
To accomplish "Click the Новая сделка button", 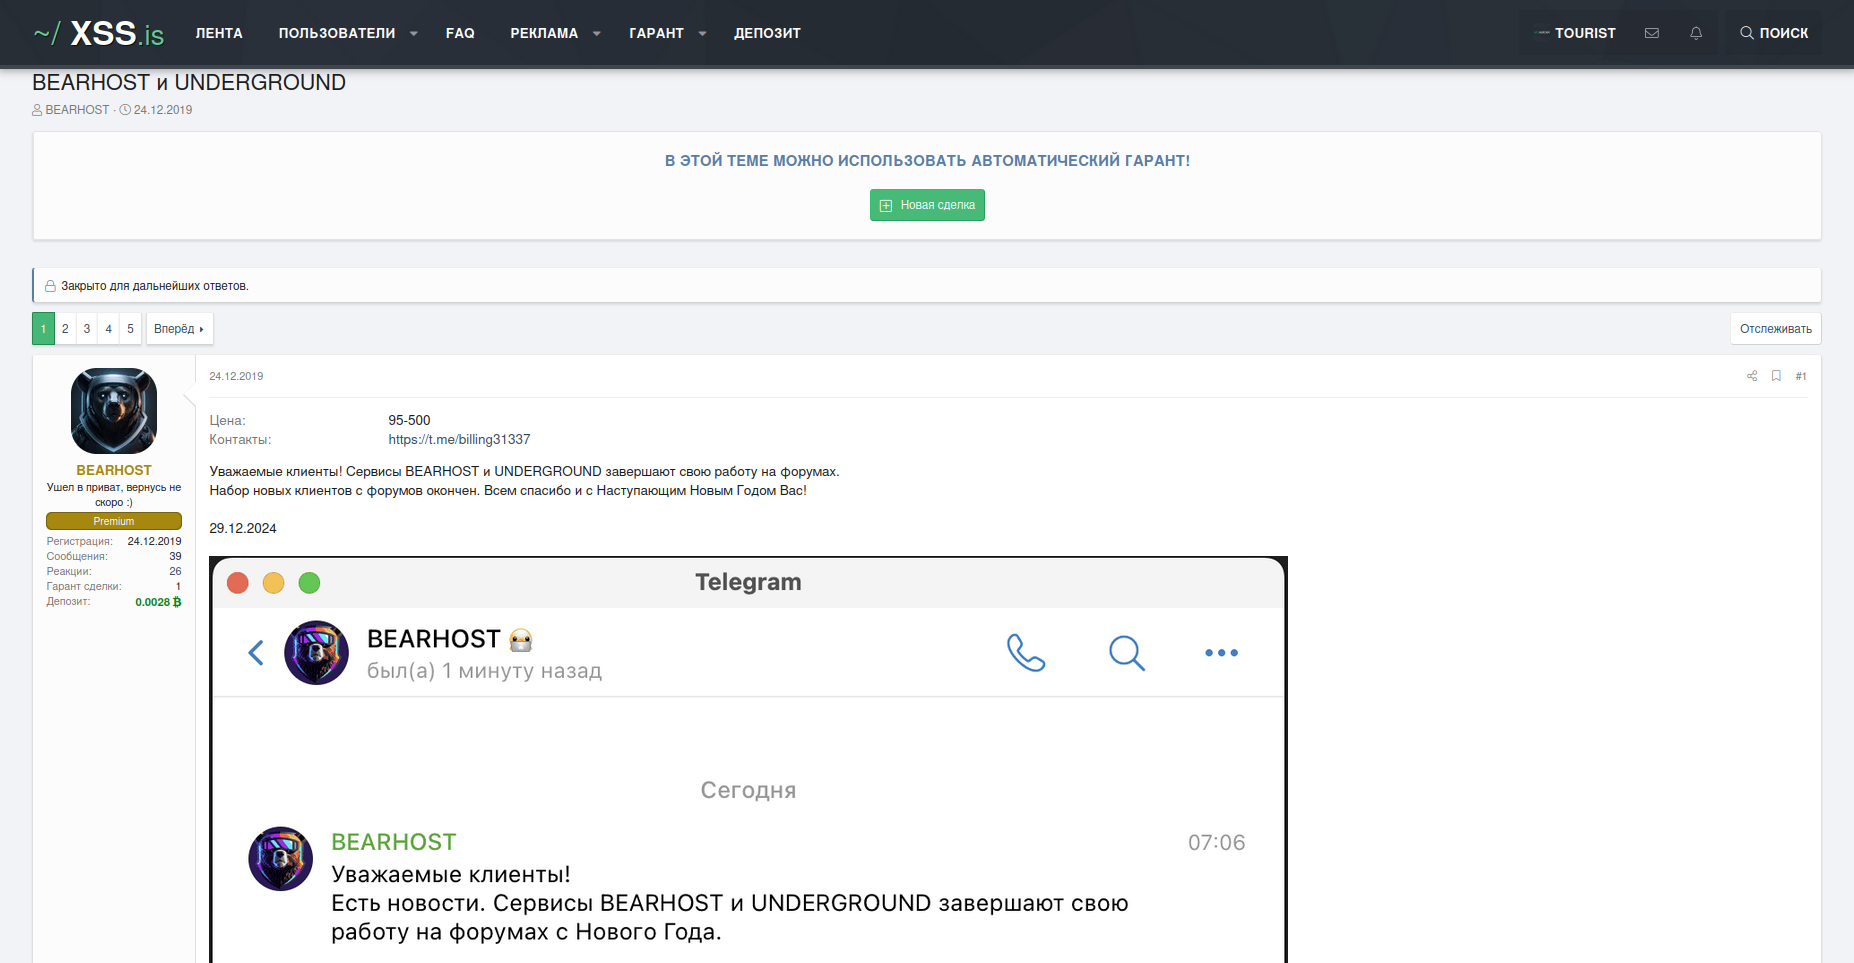I will (x=927, y=205).
